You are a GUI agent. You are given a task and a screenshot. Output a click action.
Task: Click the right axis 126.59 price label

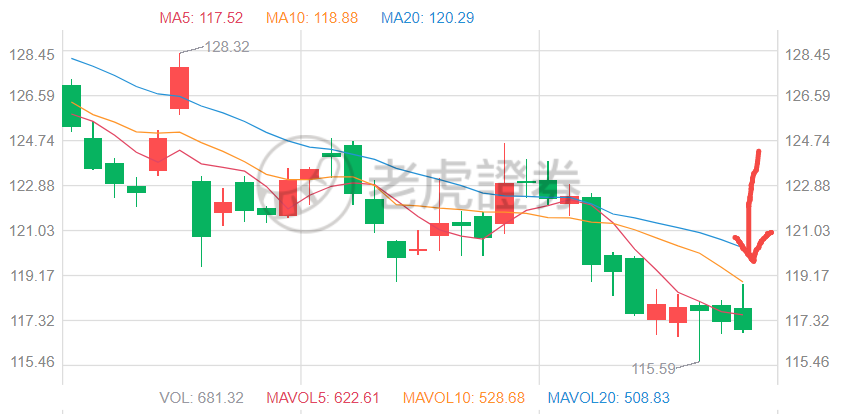(x=807, y=96)
